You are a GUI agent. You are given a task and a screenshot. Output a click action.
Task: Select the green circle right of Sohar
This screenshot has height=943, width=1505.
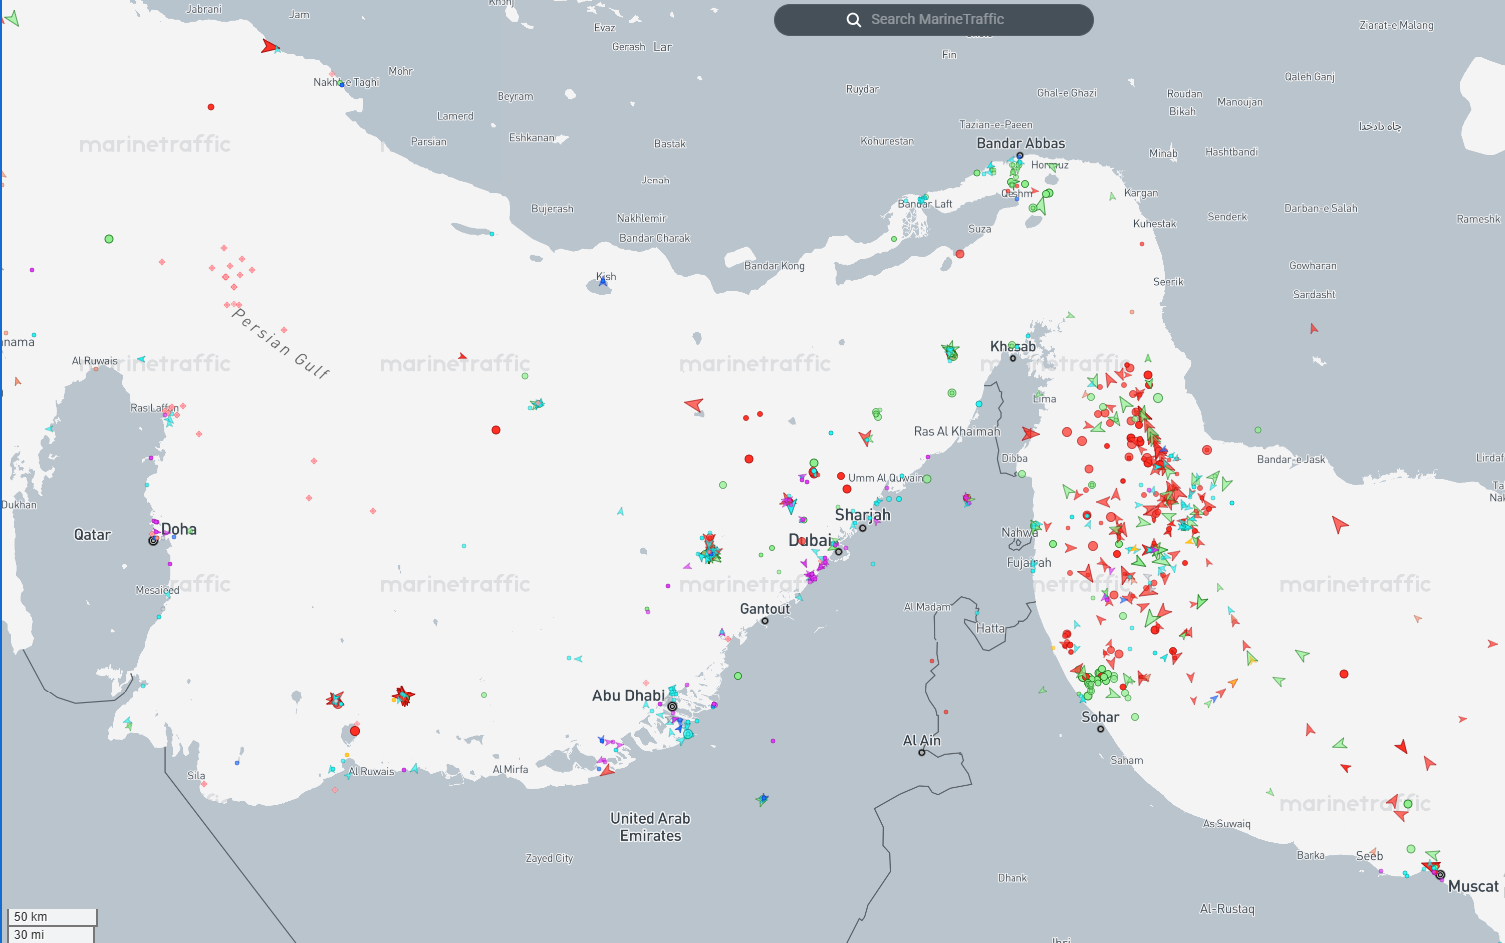pos(1135,717)
